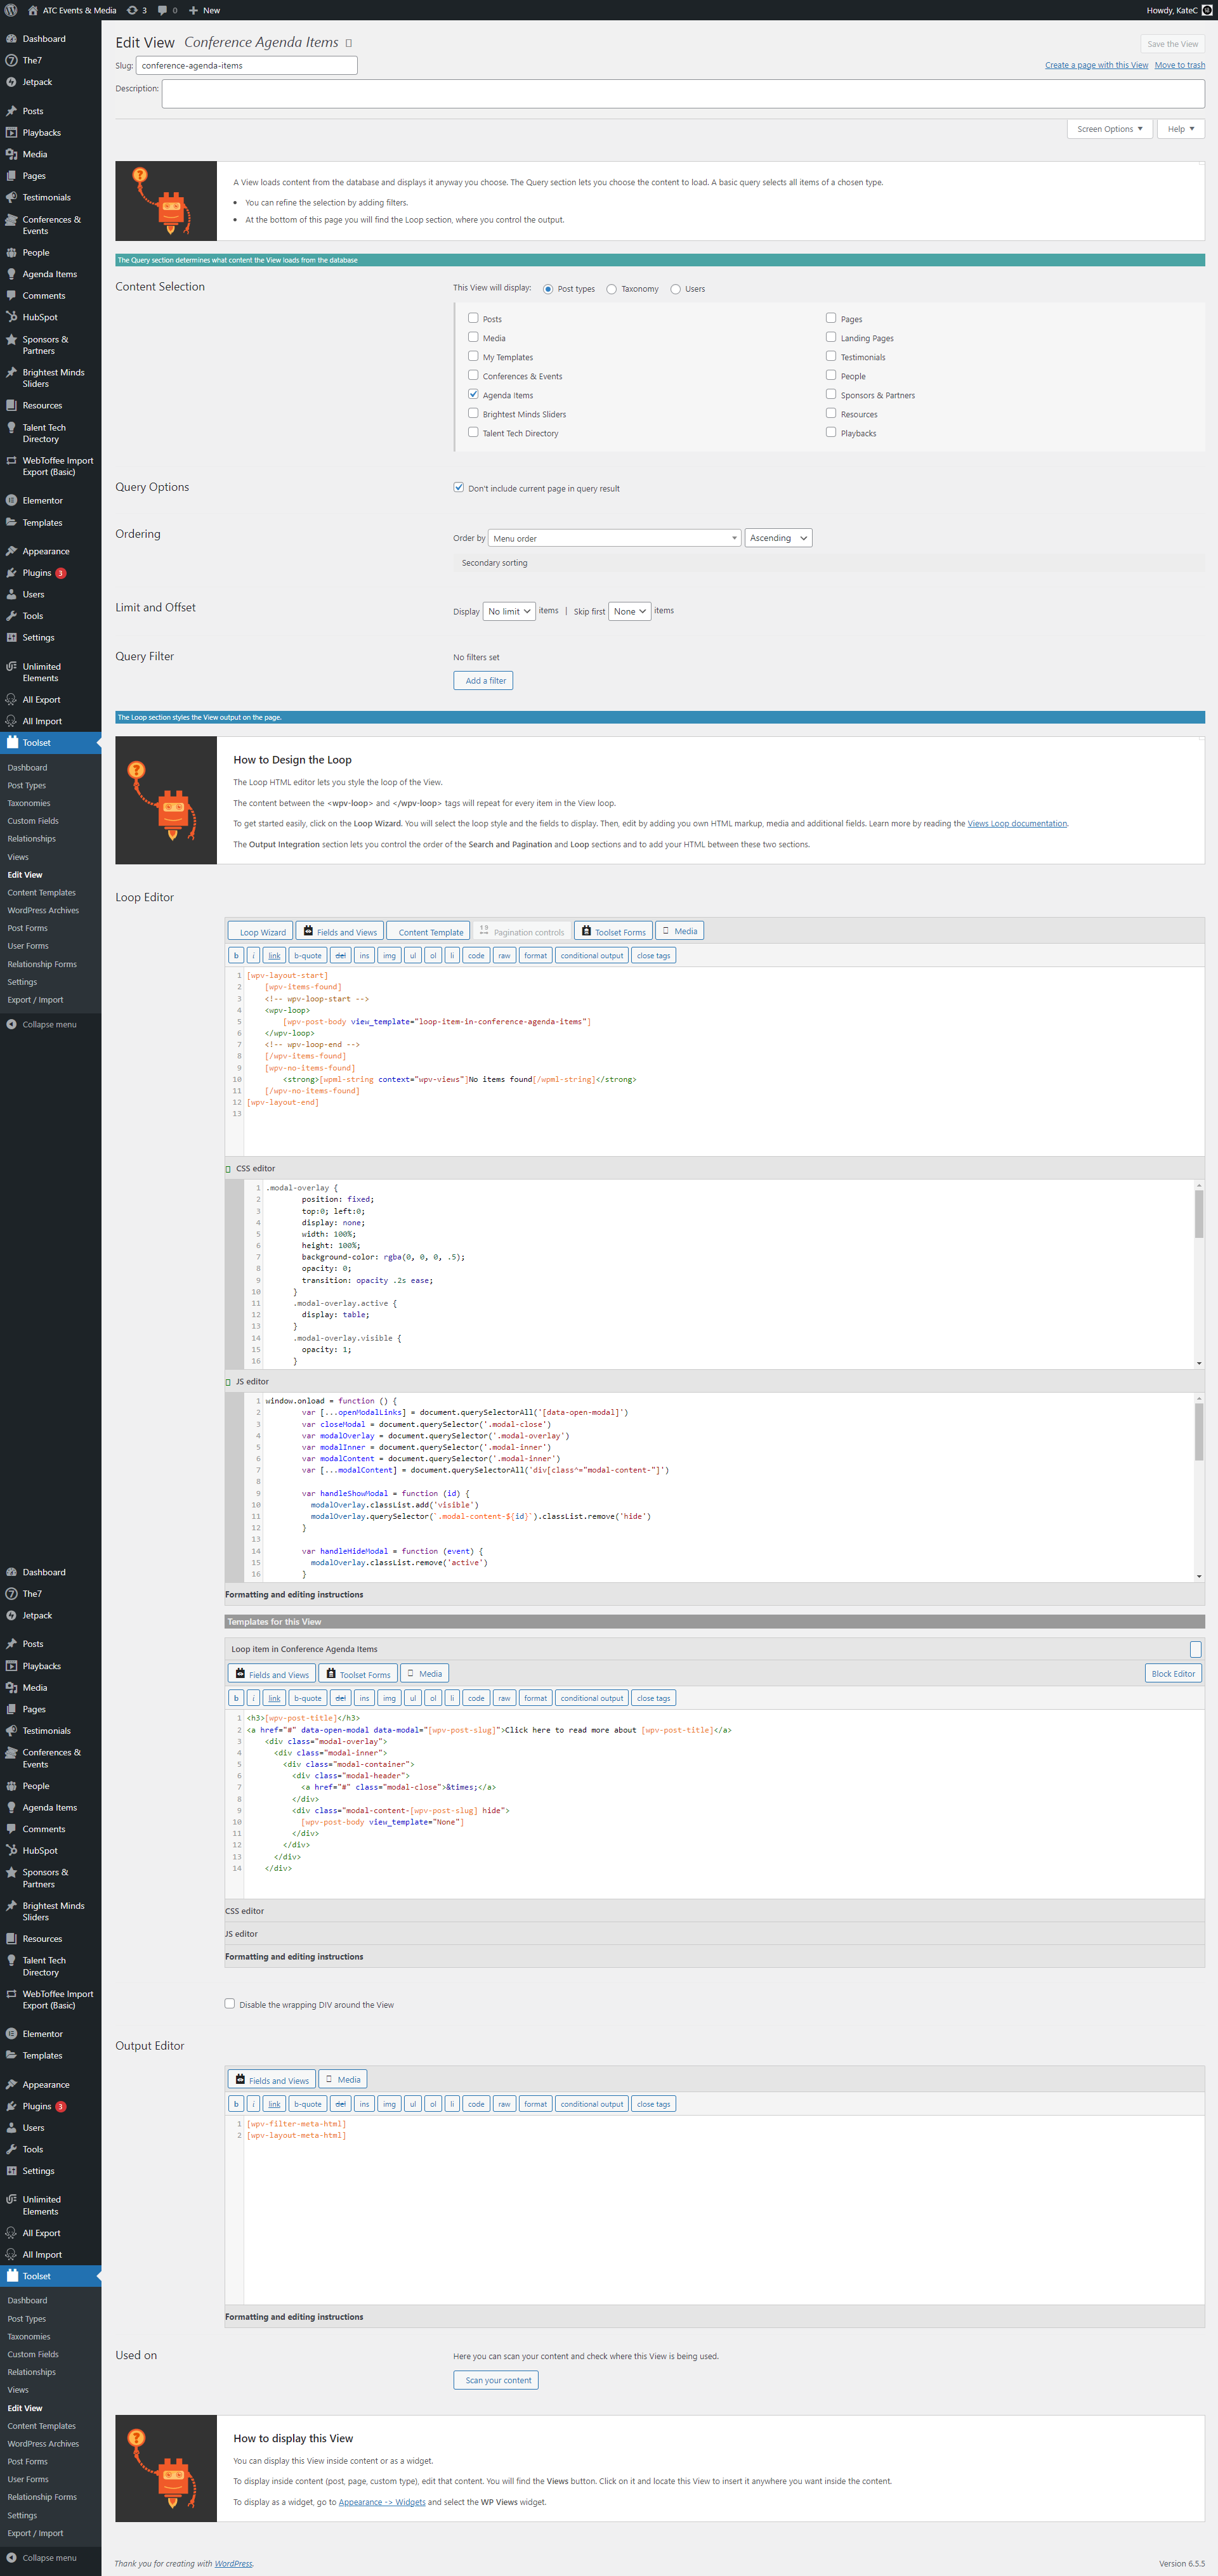The image size is (1218, 2576).
Task: Open Media in Loop item template toolbar
Action: point(425,1673)
